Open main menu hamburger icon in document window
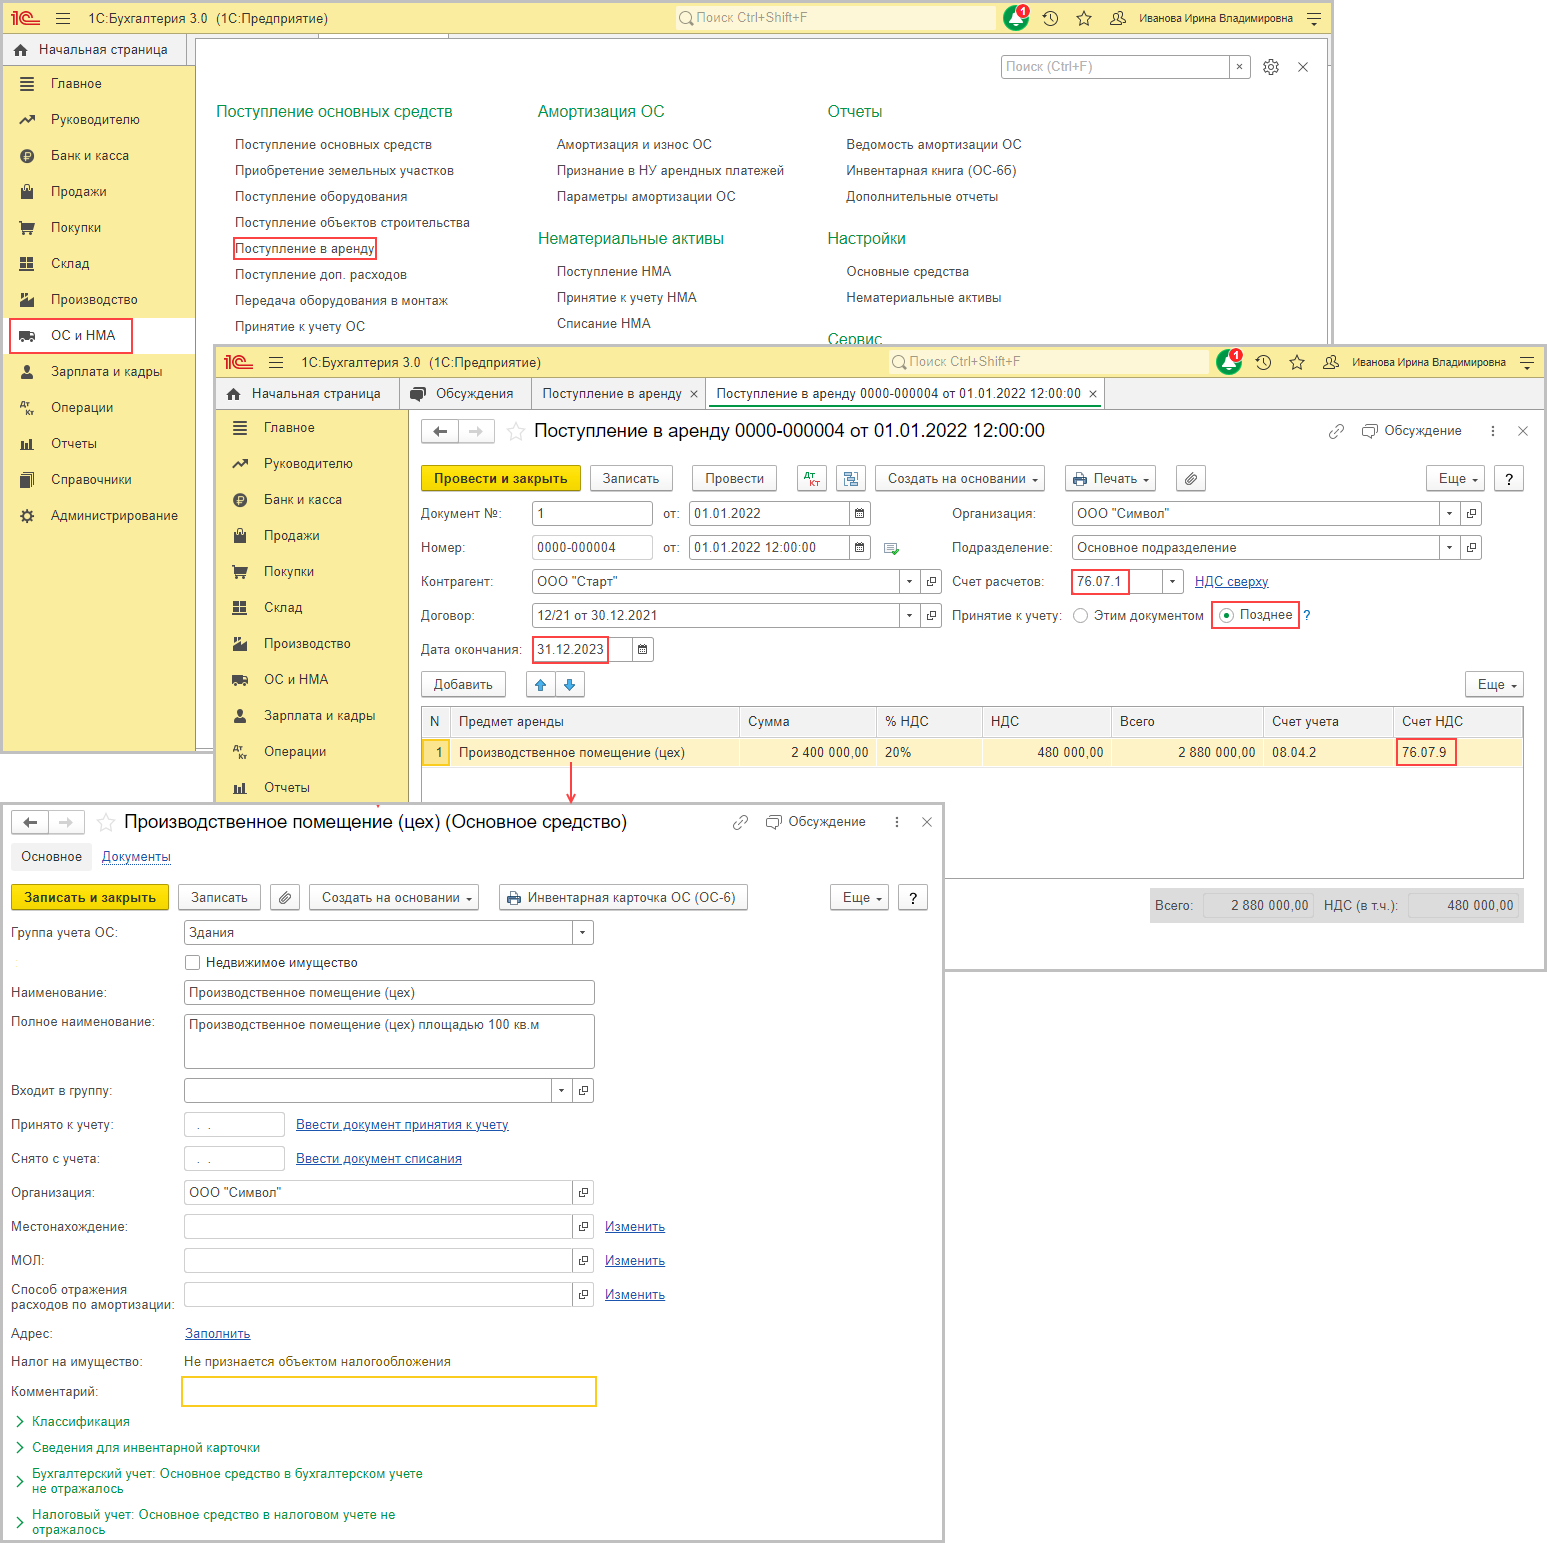The height and width of the screenshot is (1543, 1547). click(x=276, y=362)
